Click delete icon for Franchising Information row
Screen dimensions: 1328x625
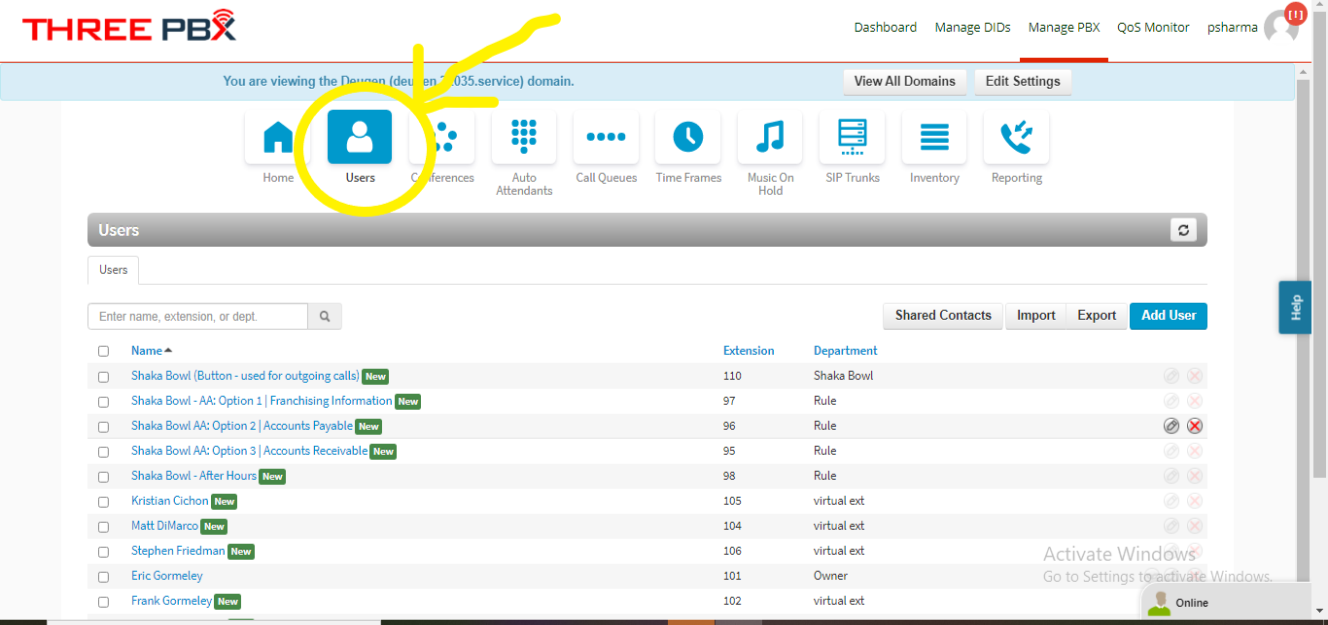click(x=1195, y=401)
